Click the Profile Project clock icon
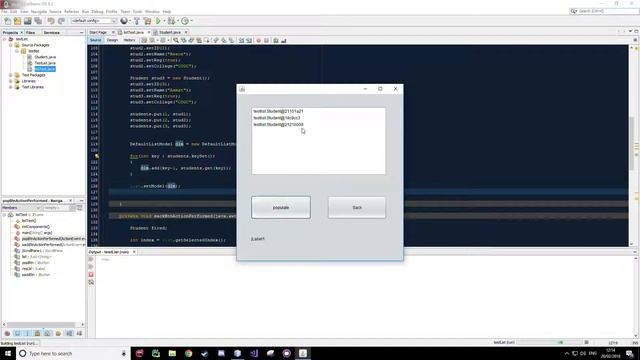 185,21
